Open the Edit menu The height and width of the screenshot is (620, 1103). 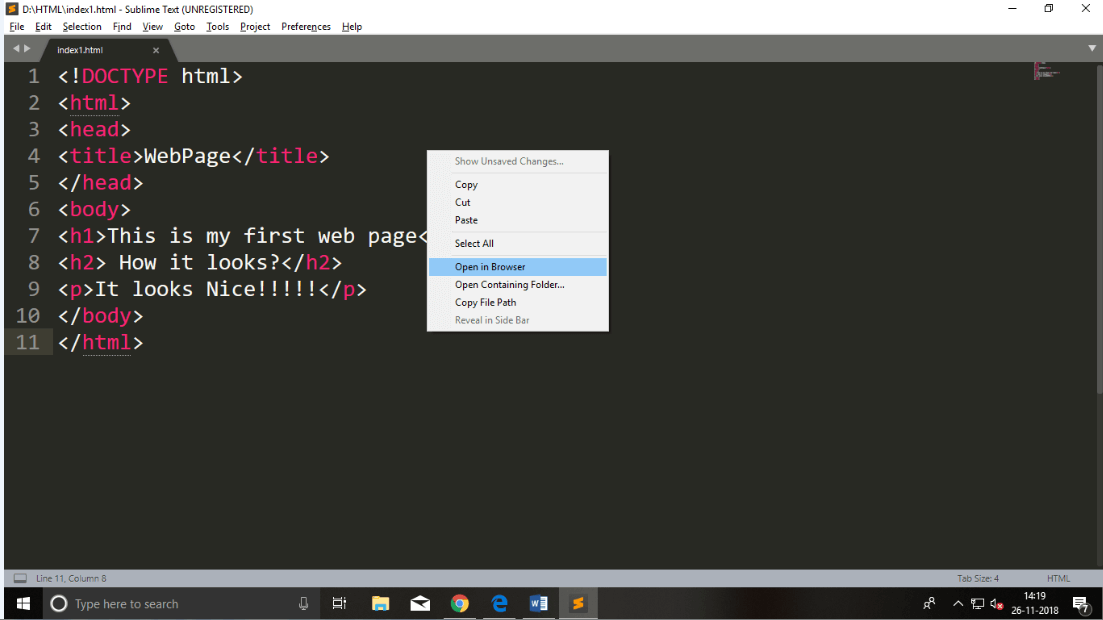[43, 27]
